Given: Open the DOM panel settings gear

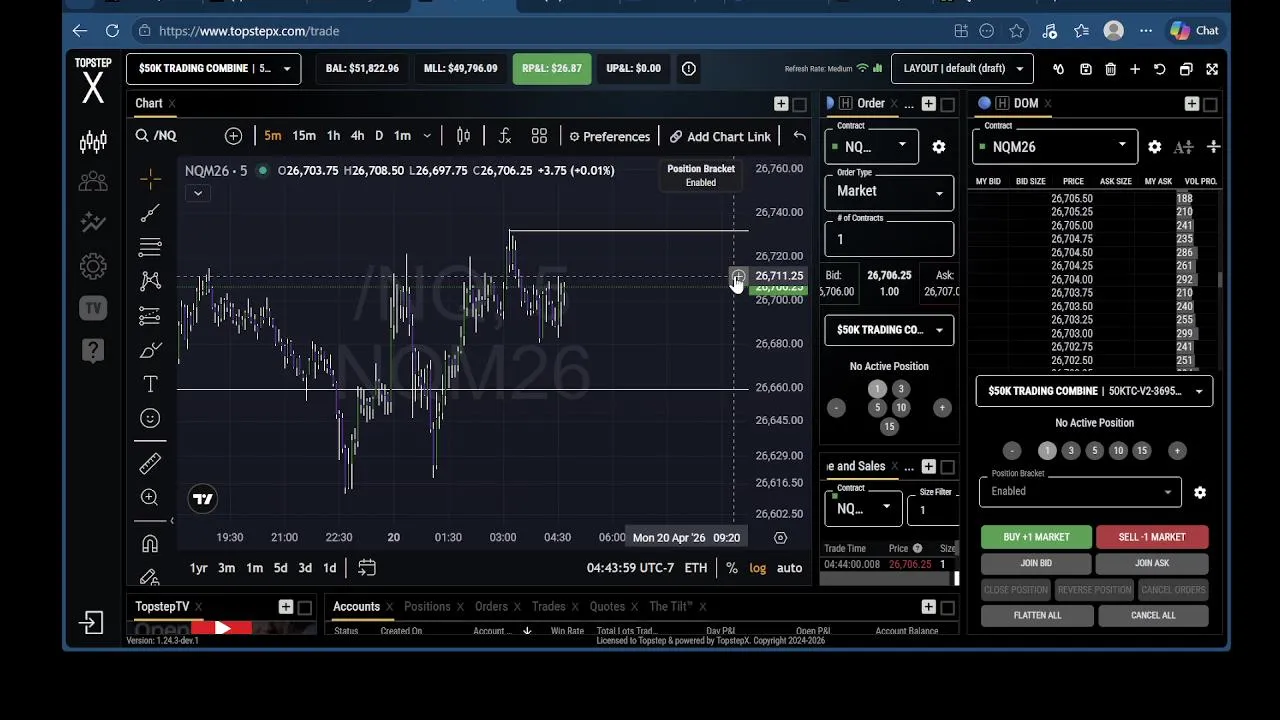Looking at the screenshot, I should click(1154, 147).
